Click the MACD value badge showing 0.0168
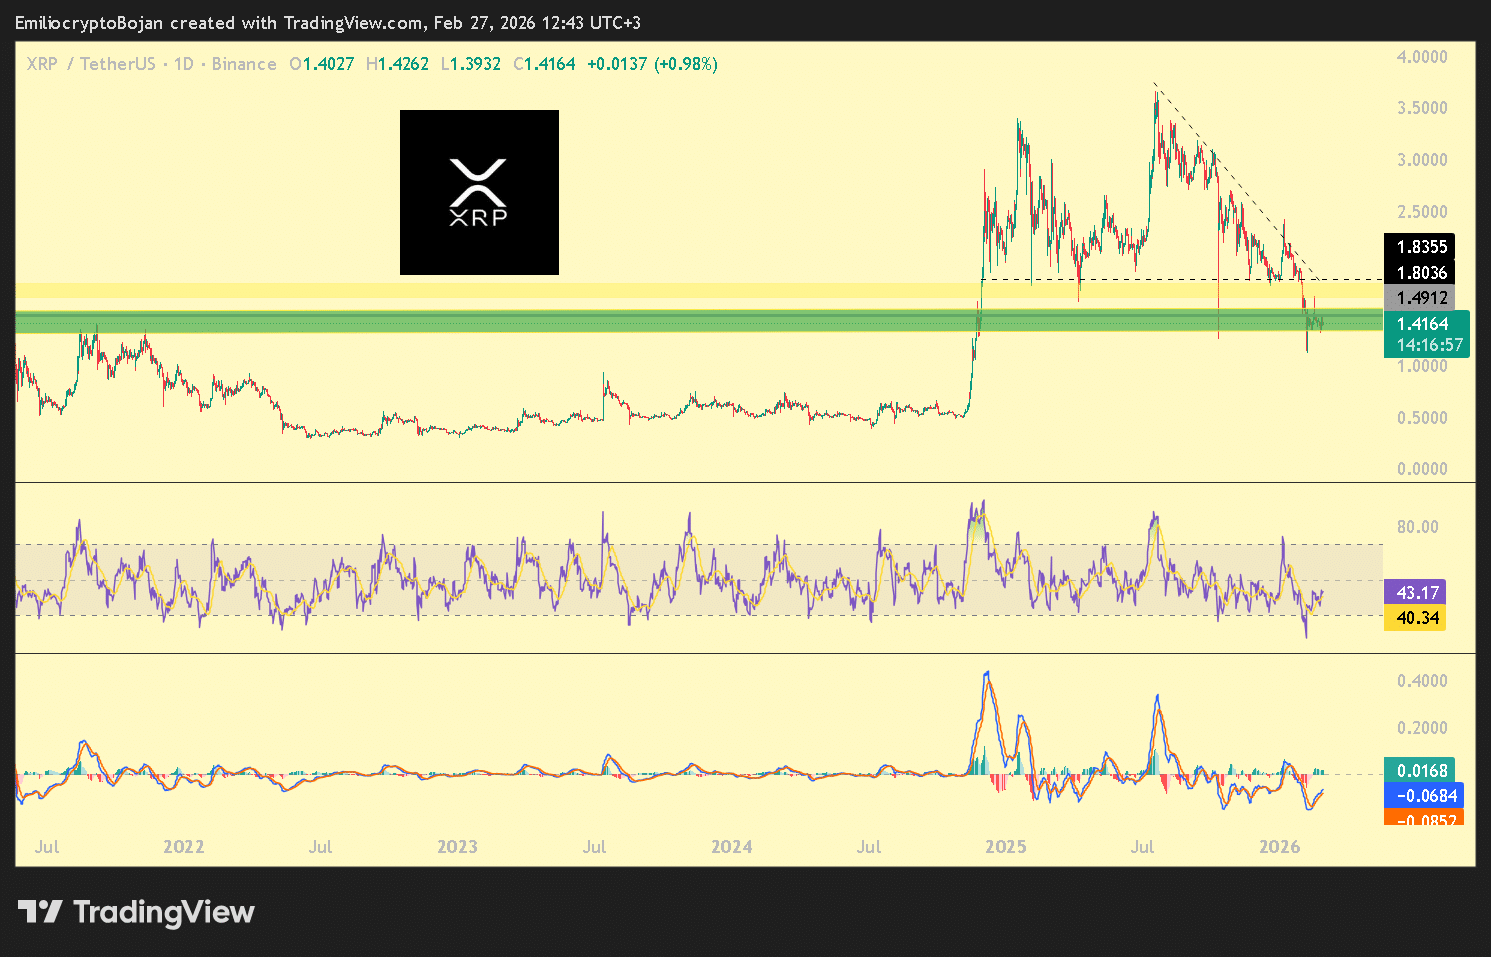 [1420, 770]
